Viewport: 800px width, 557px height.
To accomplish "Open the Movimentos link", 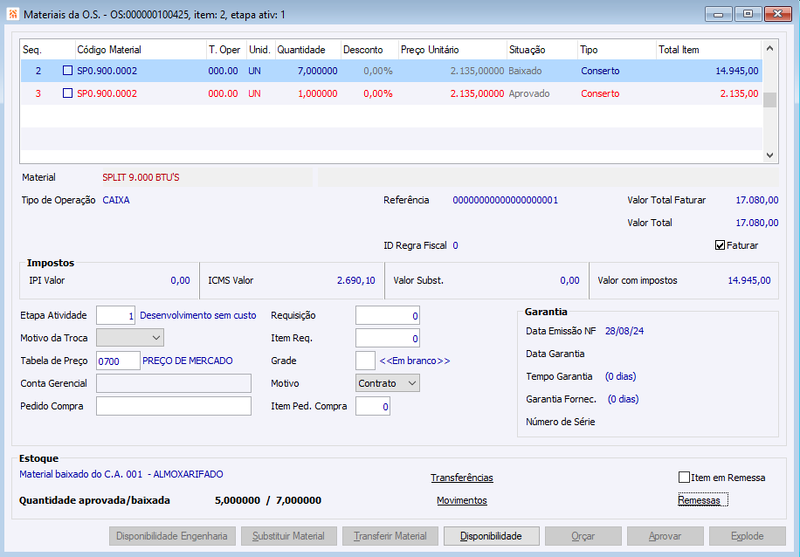I will [462, 500].
